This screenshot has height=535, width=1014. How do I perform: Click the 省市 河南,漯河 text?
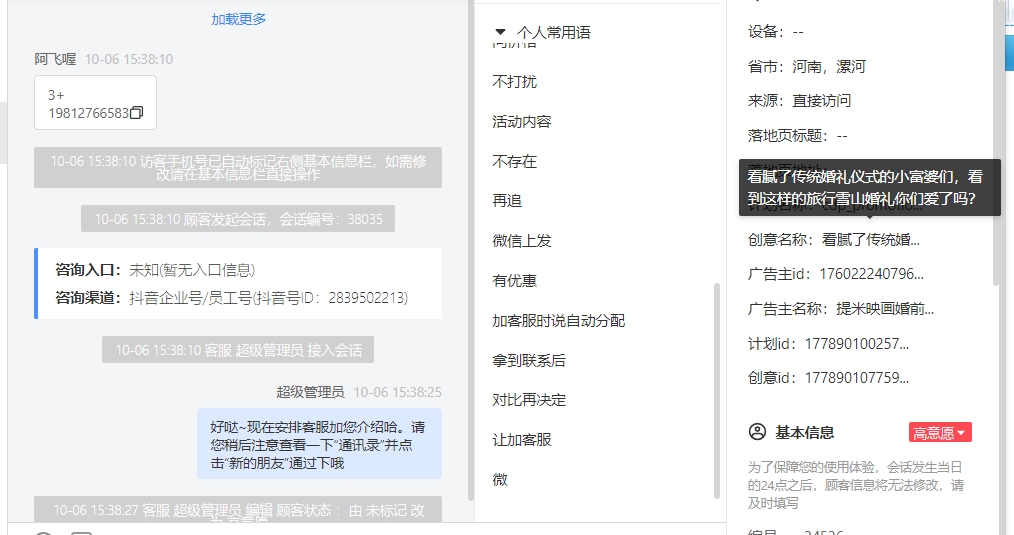click(x=806, y=67)
